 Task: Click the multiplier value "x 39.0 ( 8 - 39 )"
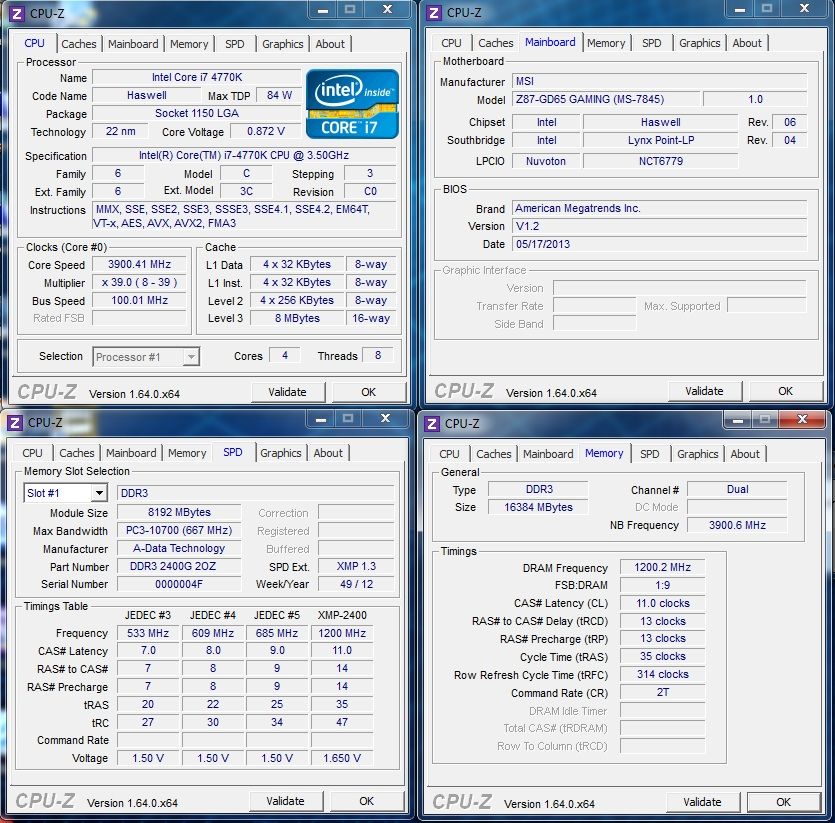140,282
